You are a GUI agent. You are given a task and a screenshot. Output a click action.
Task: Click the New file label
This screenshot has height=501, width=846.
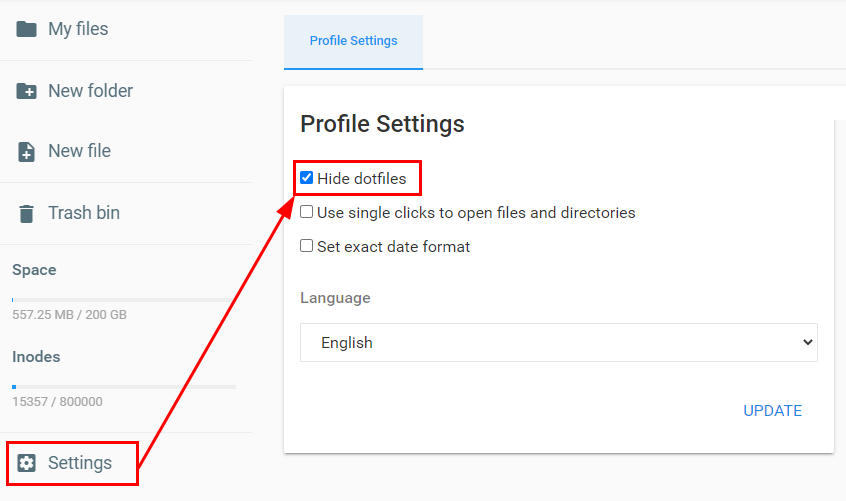point(79,151)
